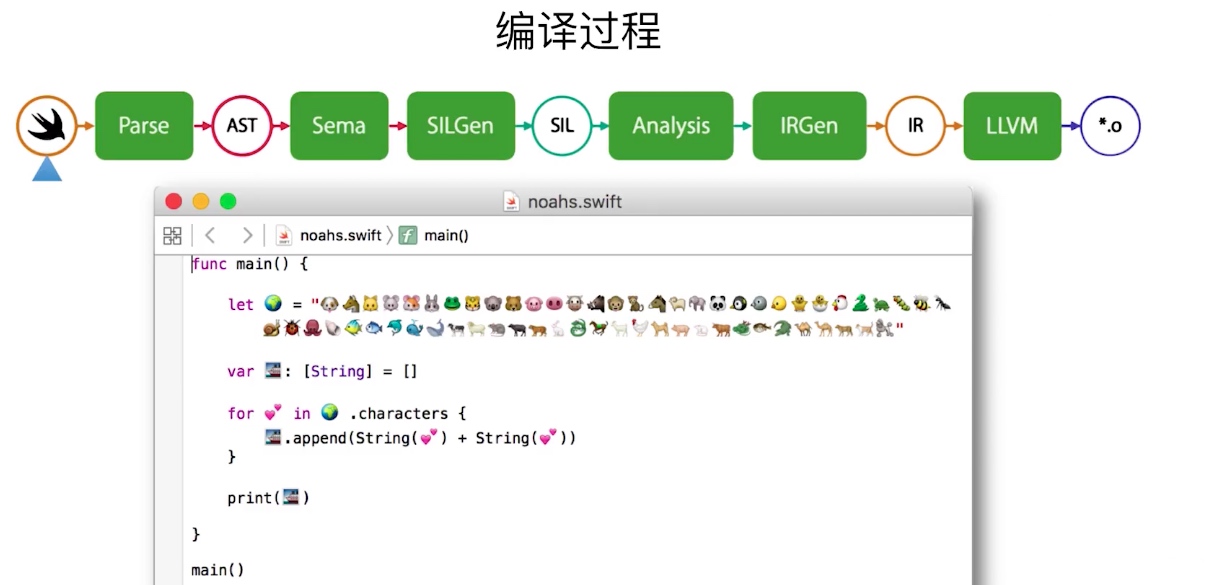Select the AST circle node
The image size is (1211, 585).
pos(242,126)
